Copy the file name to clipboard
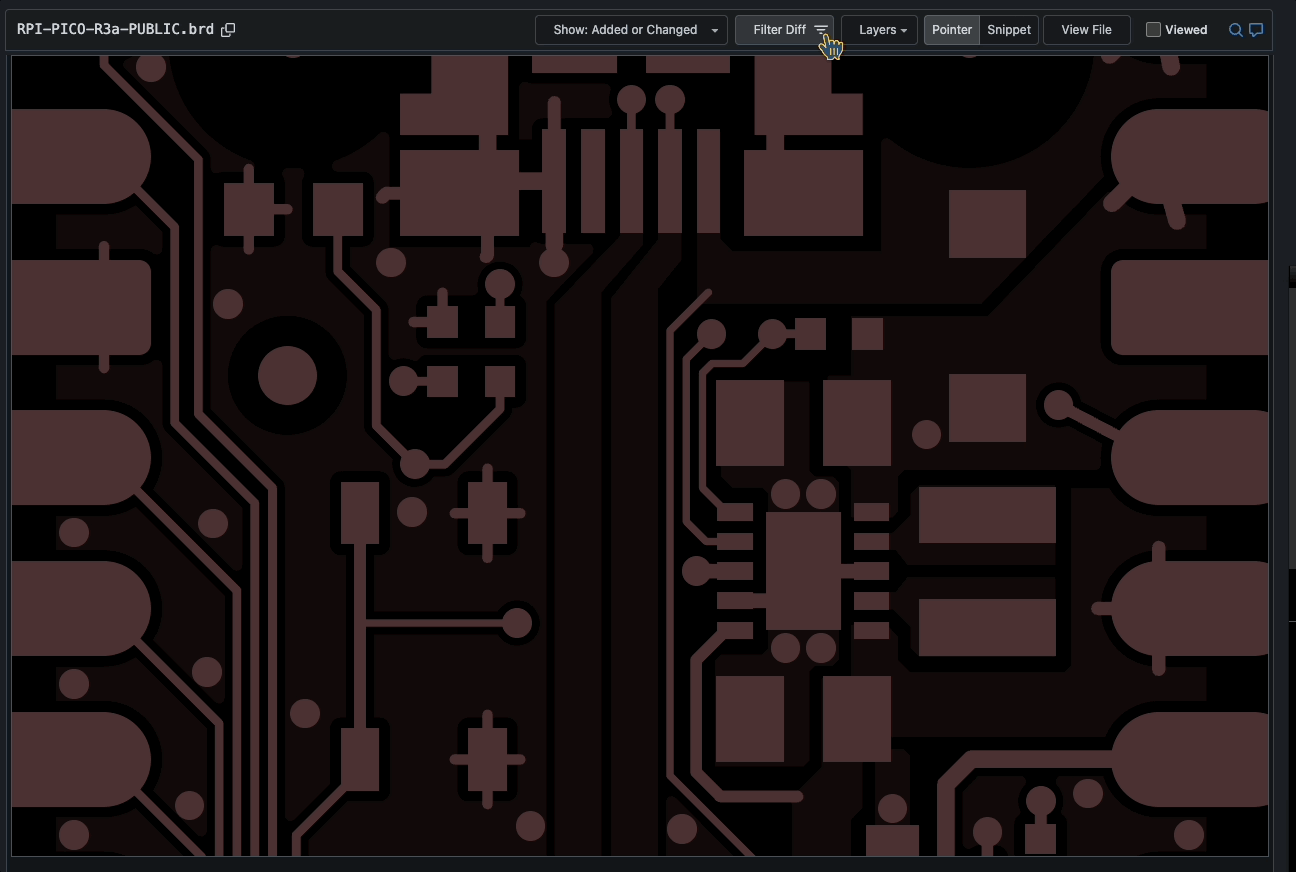Image resolution: width=1296 pixels, height=872 pixels. (x=228, y=29)
